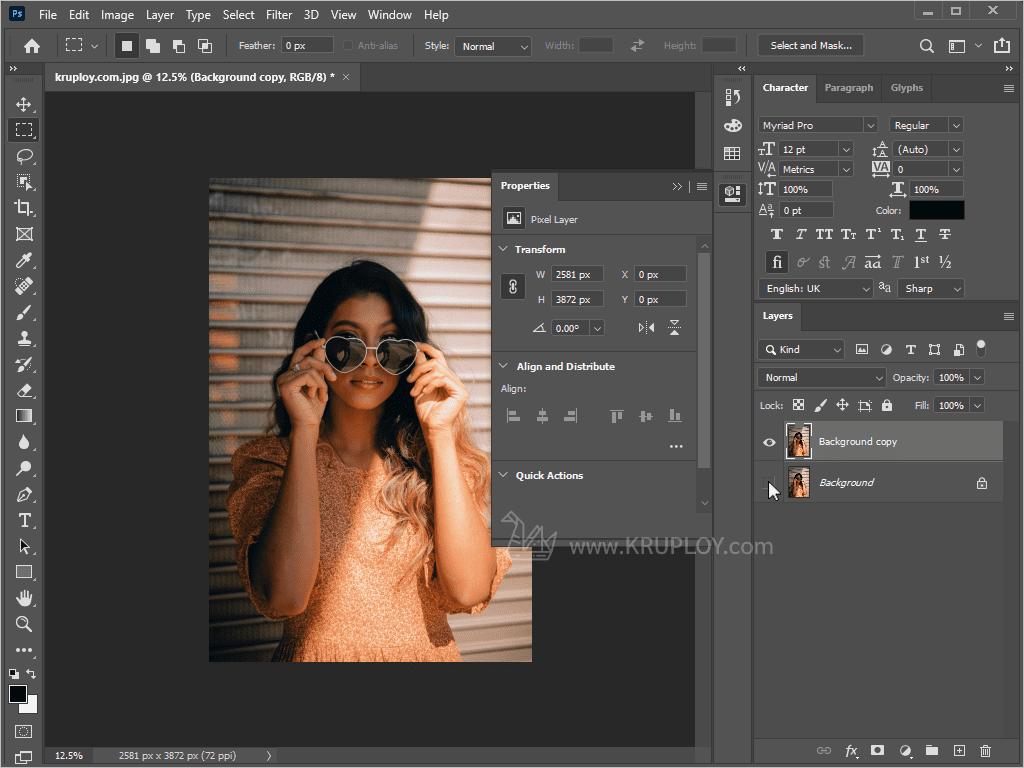Open the layer blend mode Normal dropdown
This screenshot has height=768, width=1024.
[822, 377]
